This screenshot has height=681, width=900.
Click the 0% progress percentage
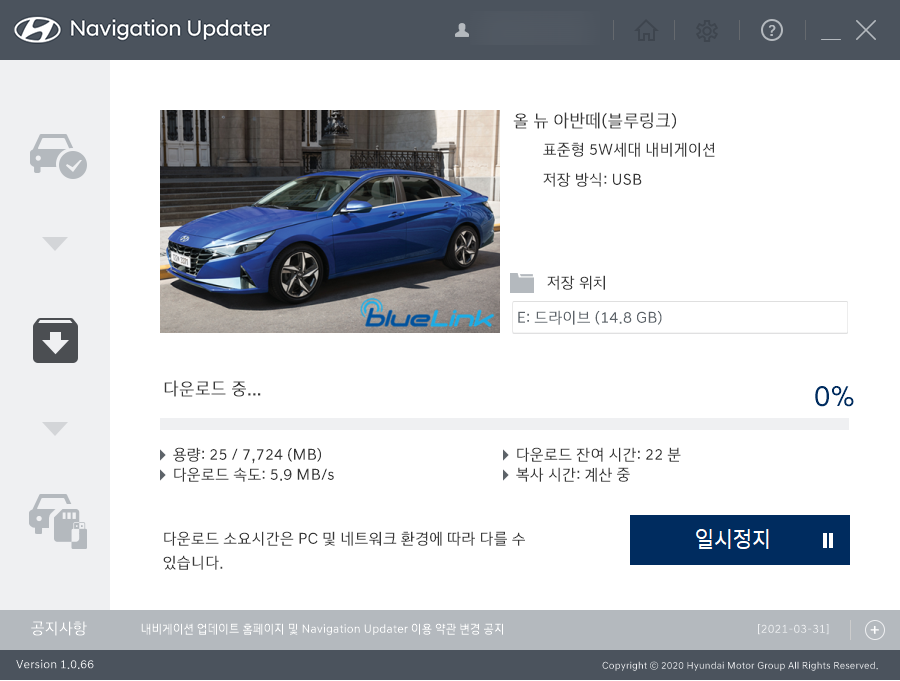pyautogui.click(x=833, y=396)
